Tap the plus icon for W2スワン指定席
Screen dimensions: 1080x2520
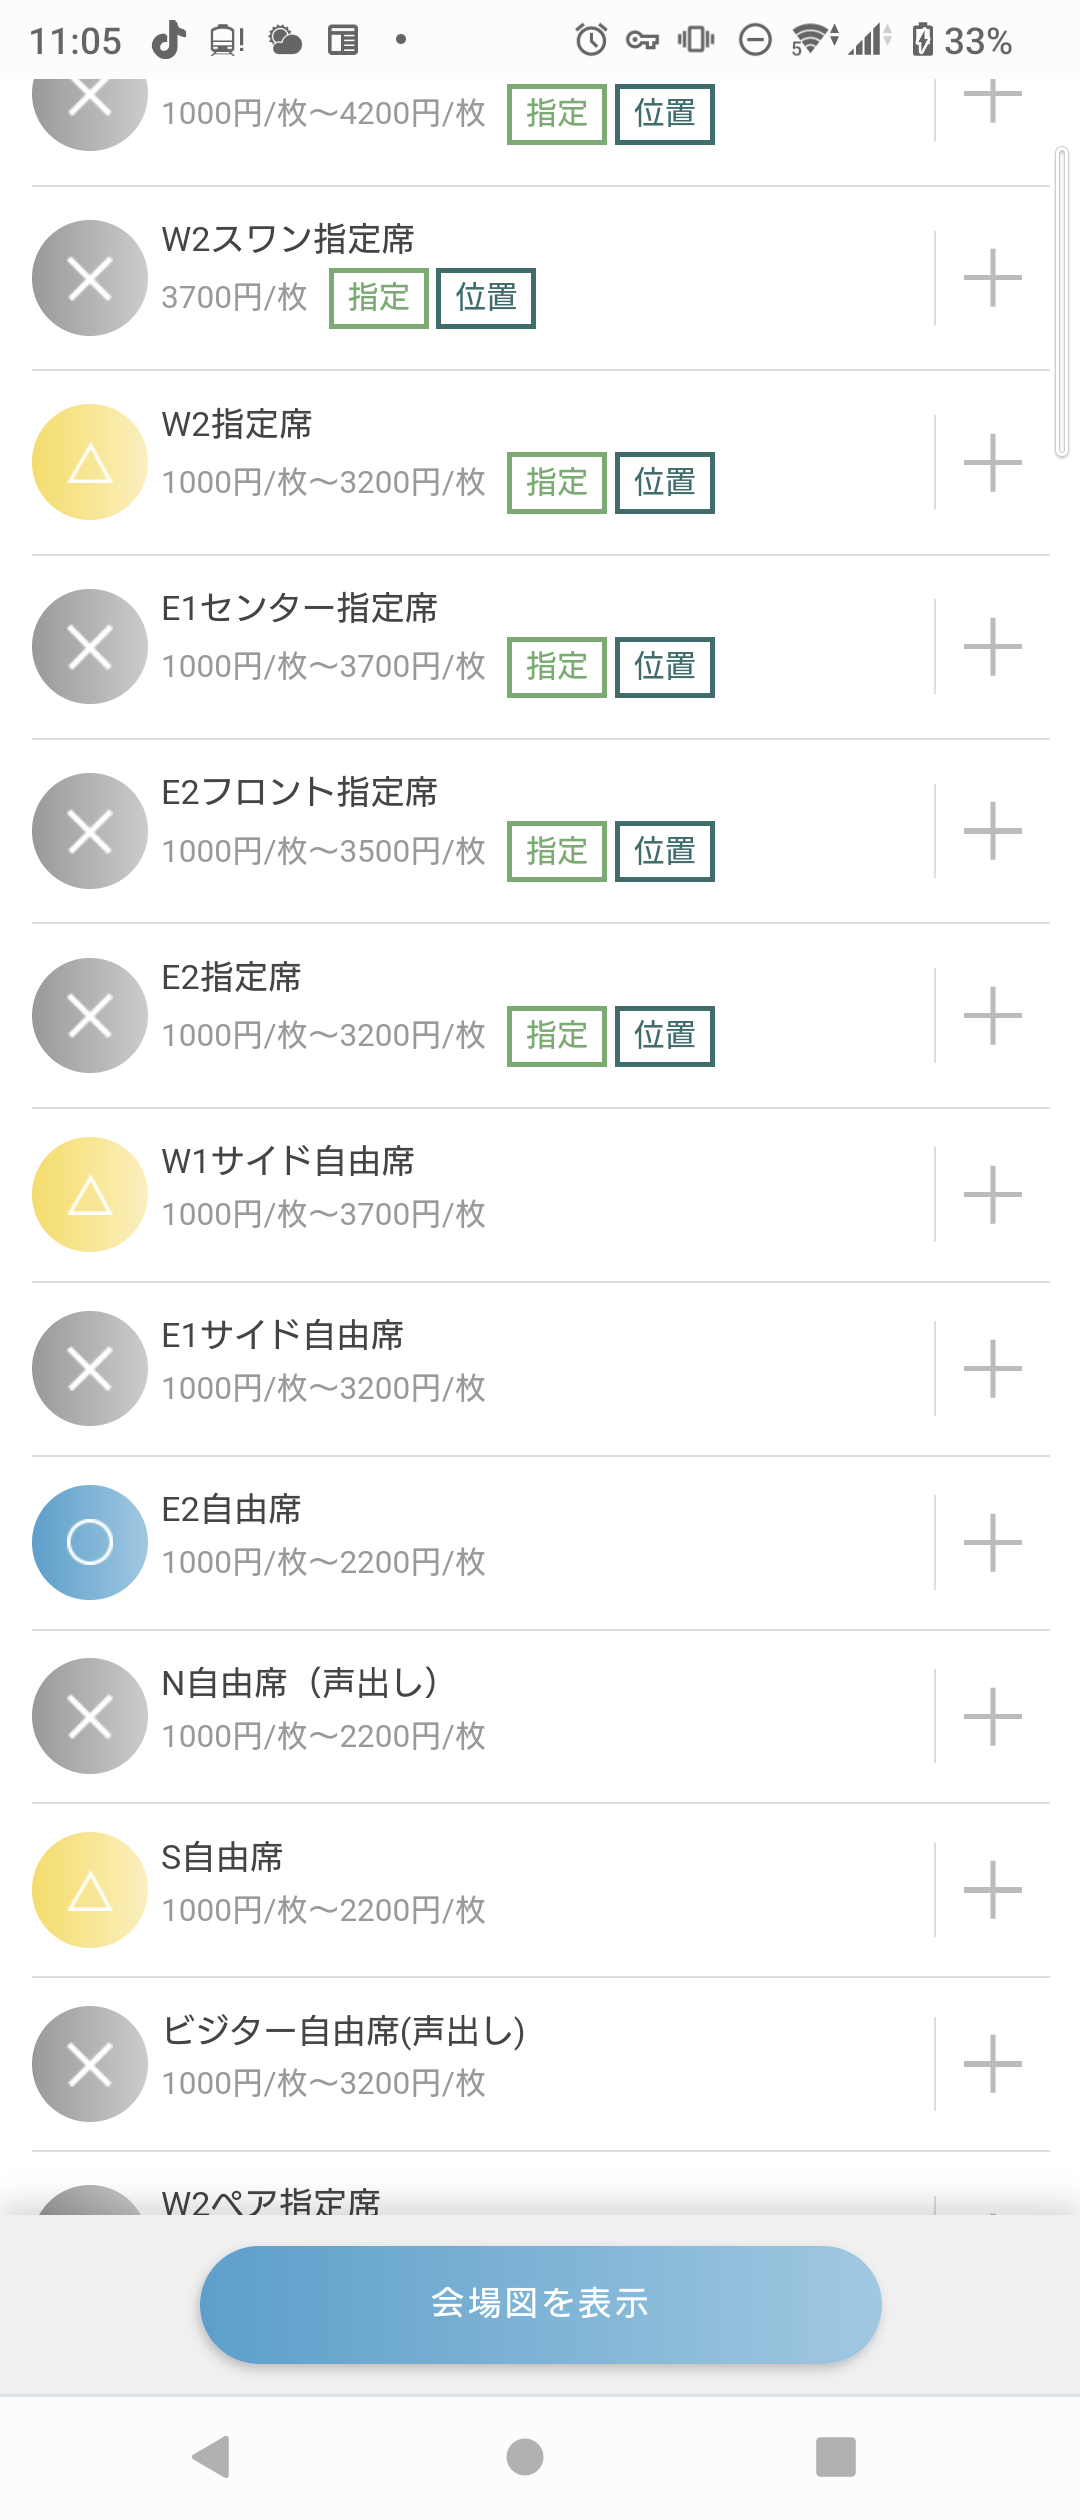click(x=992, y=278)
